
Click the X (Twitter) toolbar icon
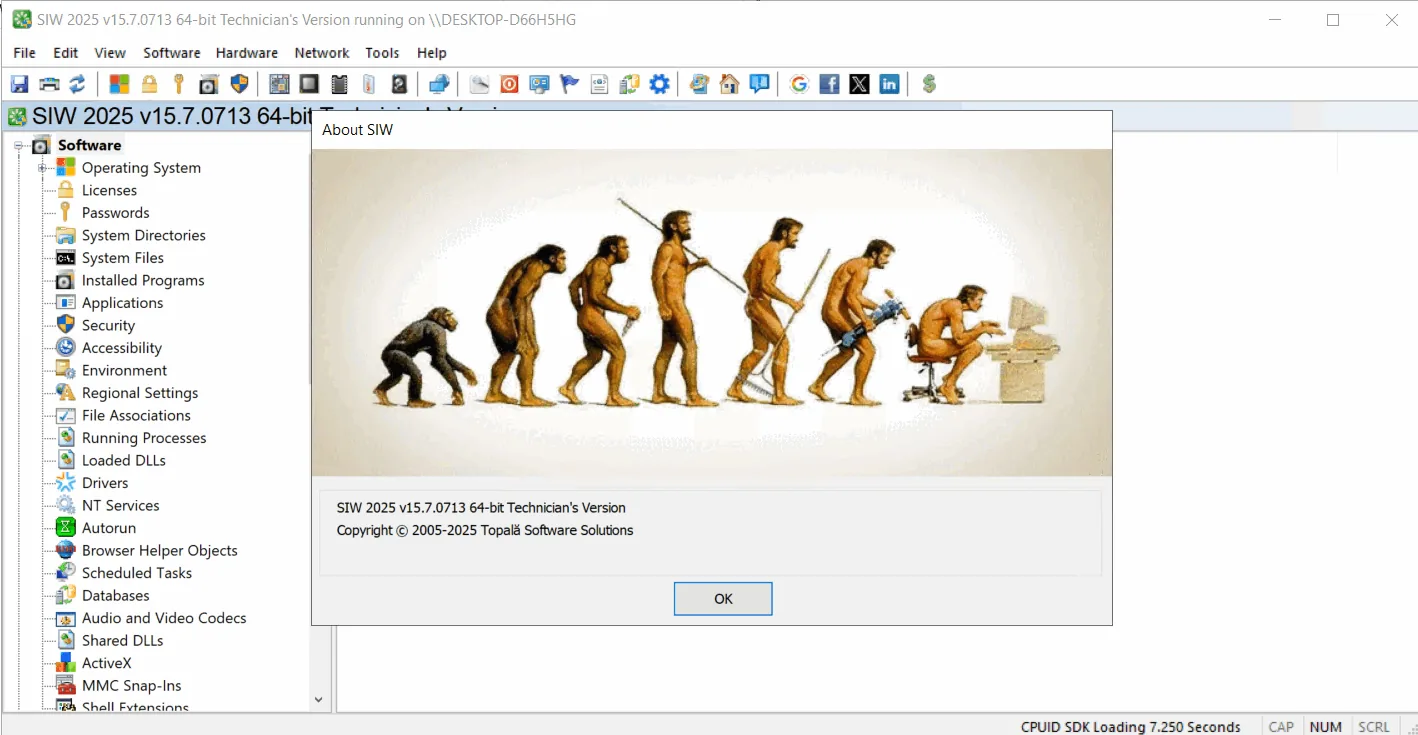(859, 84)
